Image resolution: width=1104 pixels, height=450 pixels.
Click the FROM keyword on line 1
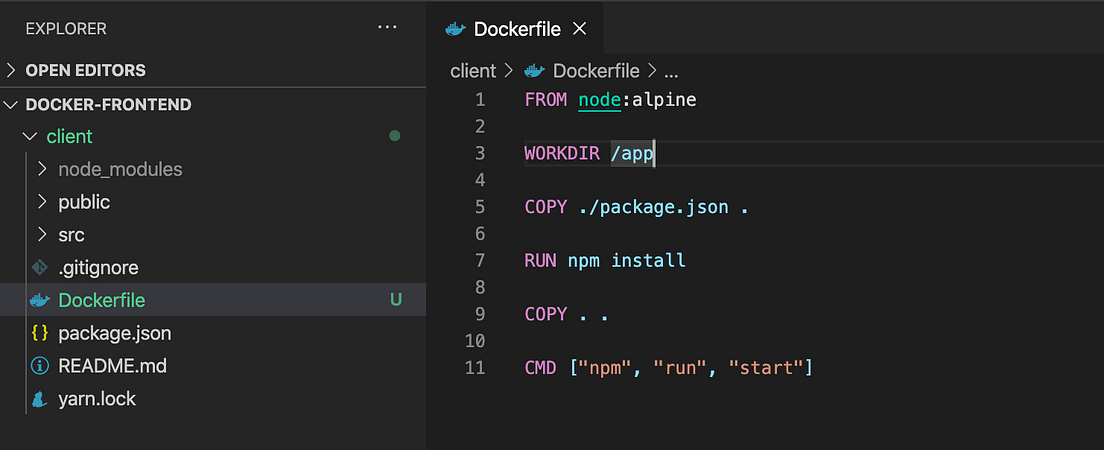click(546, 100)
